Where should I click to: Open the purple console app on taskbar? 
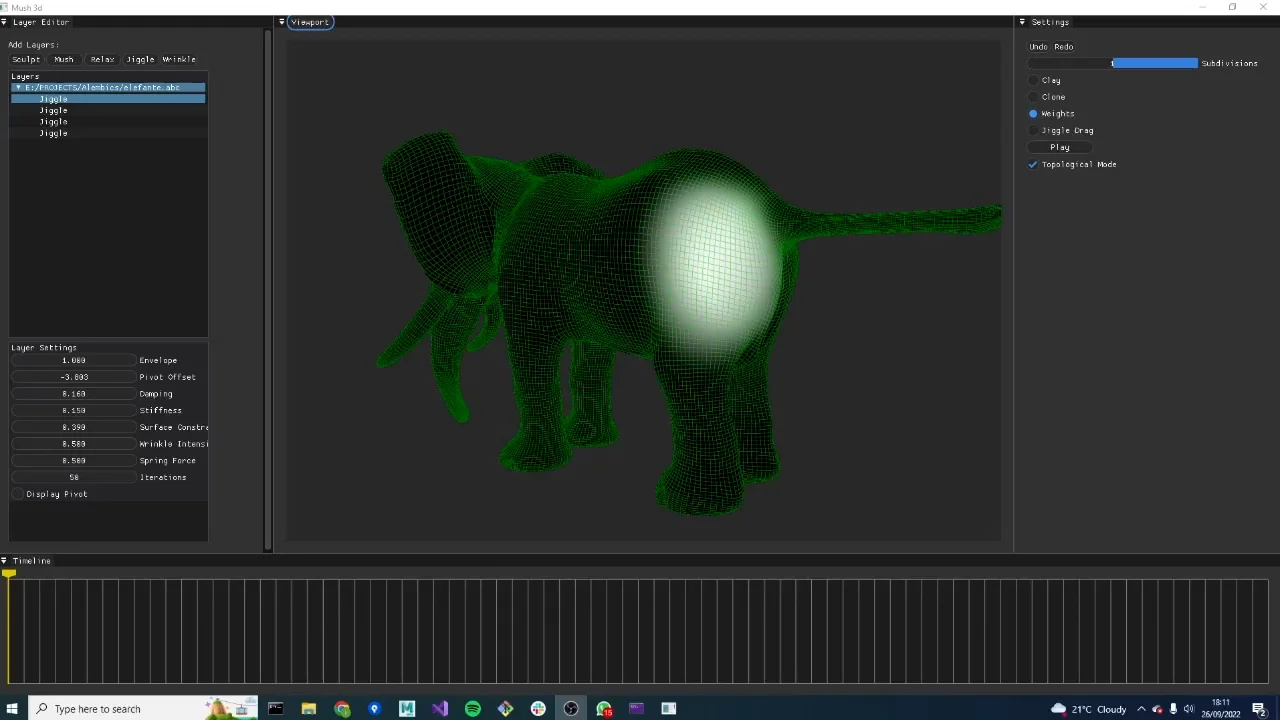[x=636, y=709]
